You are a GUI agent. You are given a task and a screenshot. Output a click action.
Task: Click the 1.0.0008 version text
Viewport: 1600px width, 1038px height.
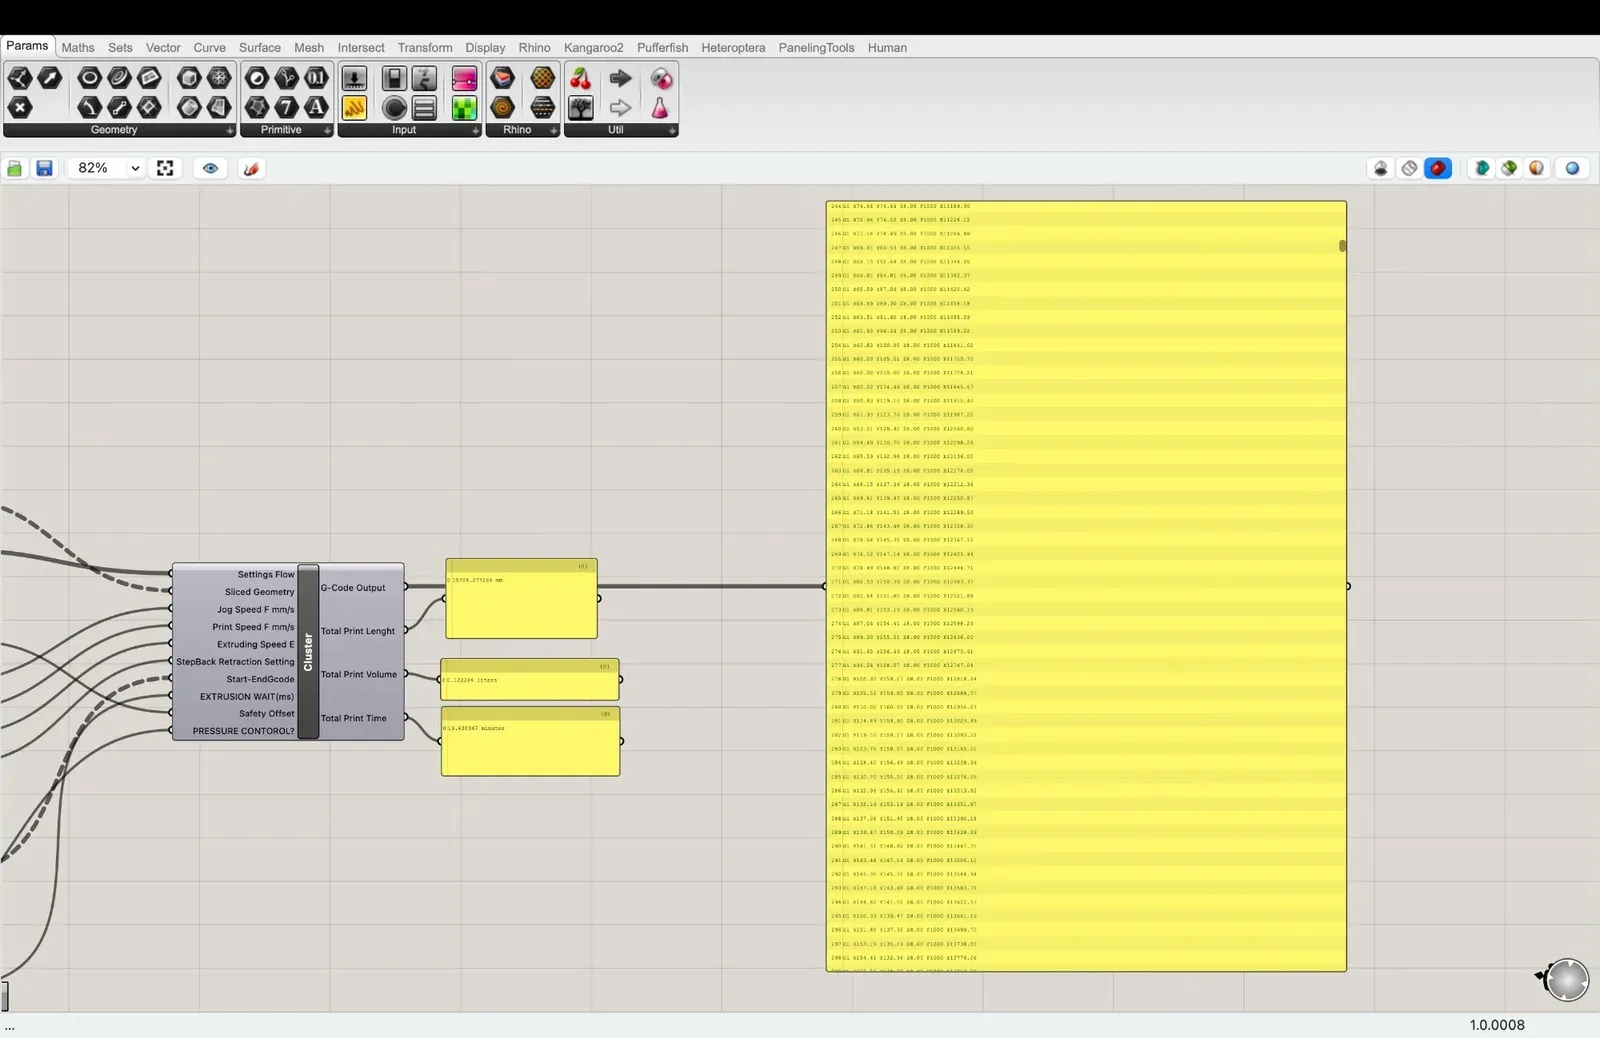1497,1025
